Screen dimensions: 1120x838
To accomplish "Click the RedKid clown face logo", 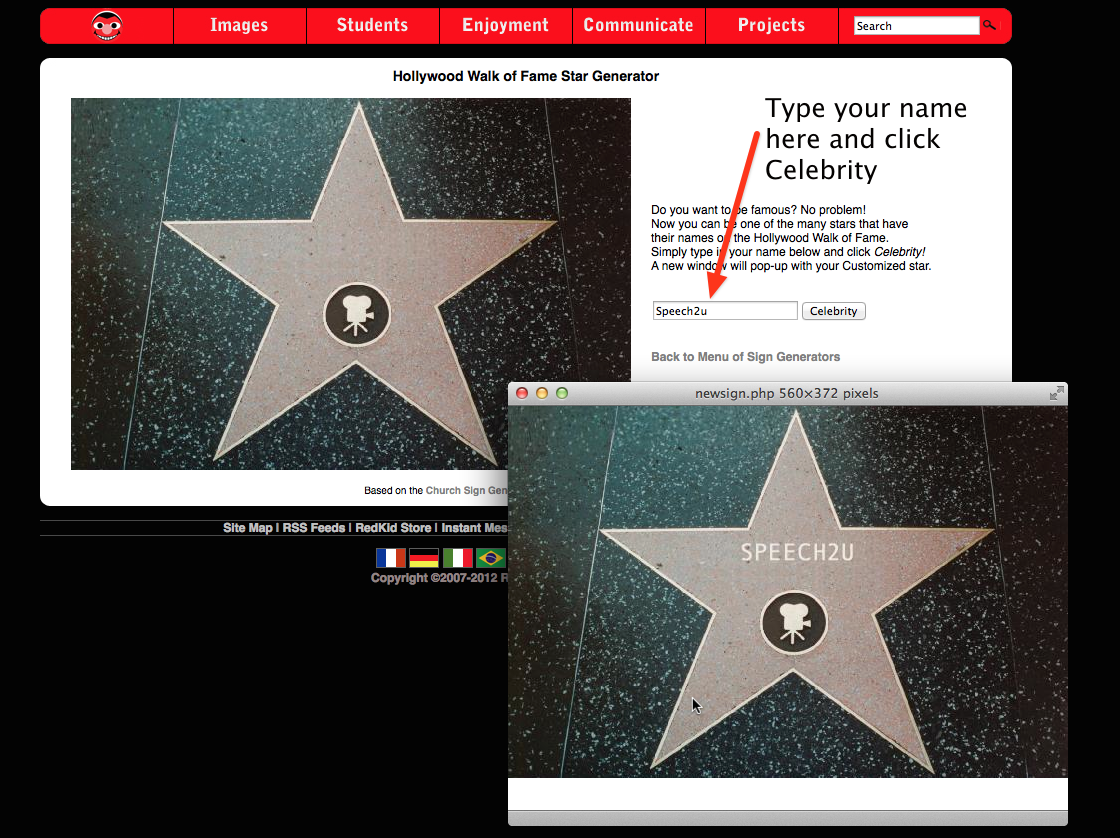I will 107,26.
